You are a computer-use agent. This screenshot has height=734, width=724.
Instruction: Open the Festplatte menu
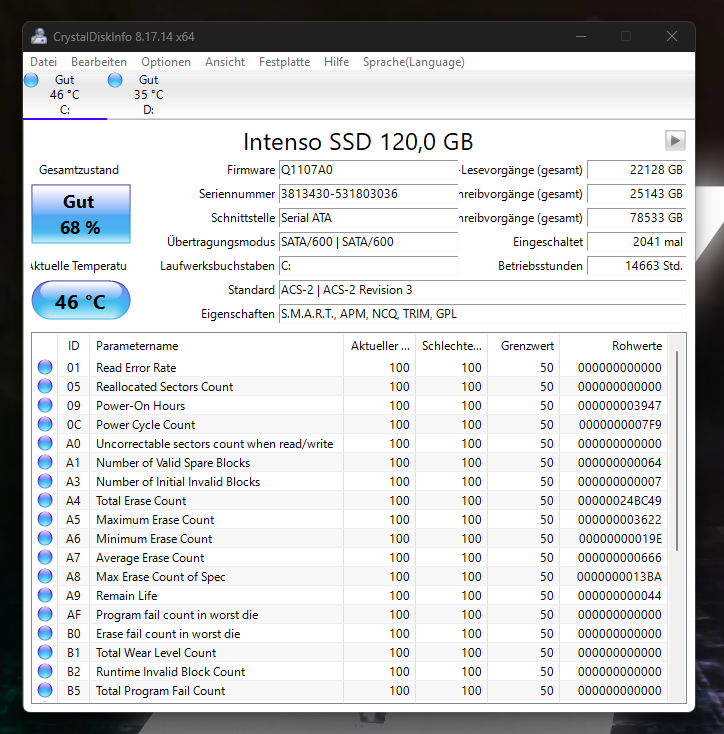tap(285, 62)
